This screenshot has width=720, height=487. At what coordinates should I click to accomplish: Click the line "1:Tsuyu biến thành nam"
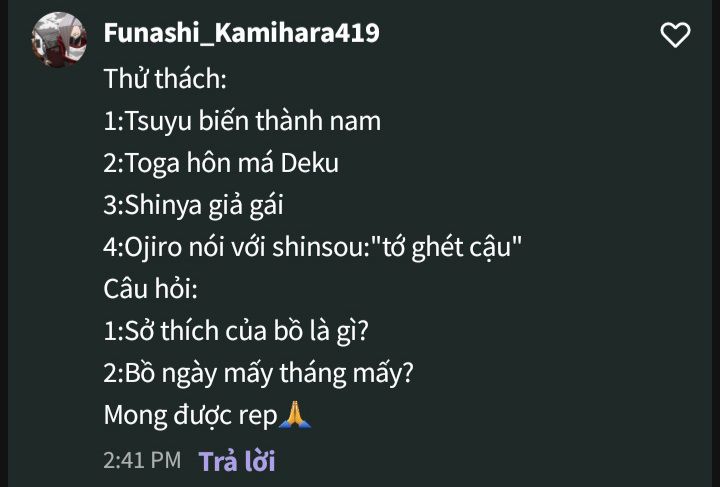tap(242, 121)
